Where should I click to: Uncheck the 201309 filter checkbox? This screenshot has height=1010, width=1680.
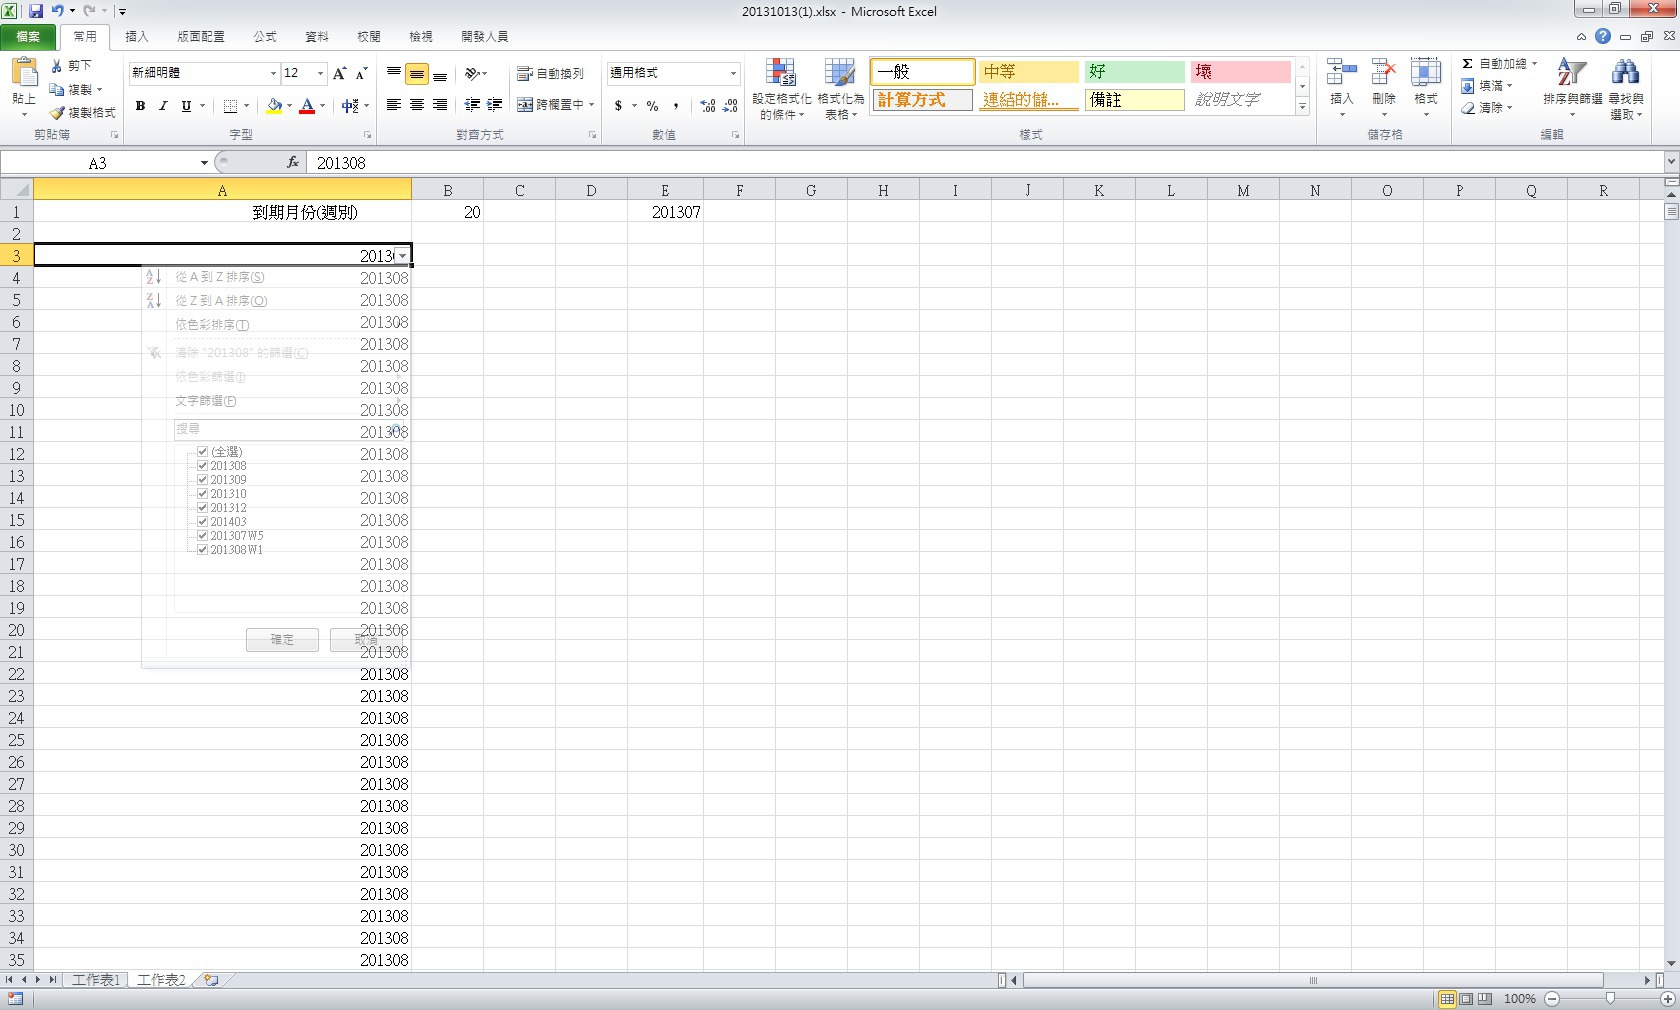(203, 480)
